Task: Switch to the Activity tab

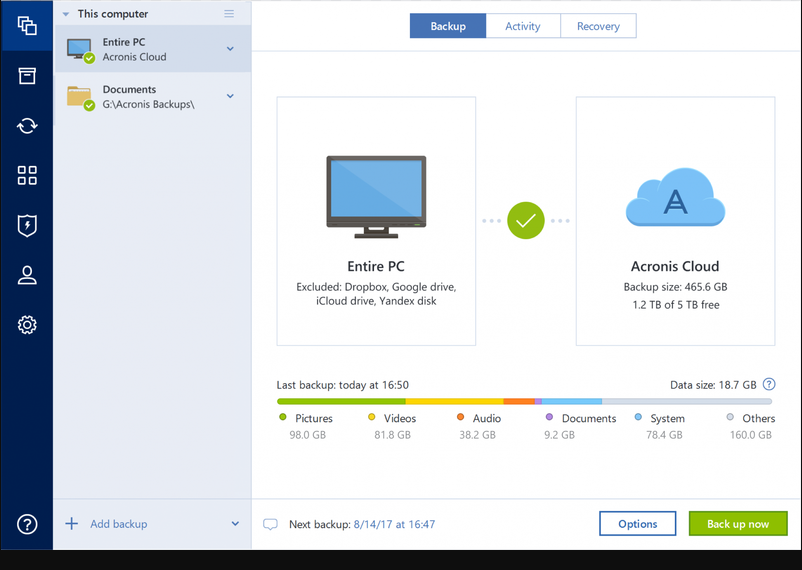Action: coord(523,26)
